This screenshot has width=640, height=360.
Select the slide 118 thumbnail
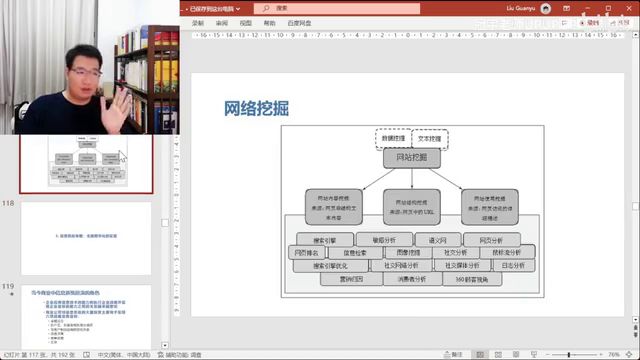pyautogui.click(x=86, y=238)
